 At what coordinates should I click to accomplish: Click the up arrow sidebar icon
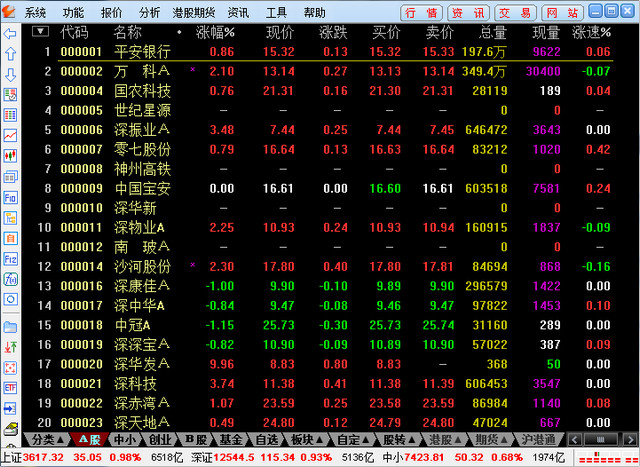point(10,54)
